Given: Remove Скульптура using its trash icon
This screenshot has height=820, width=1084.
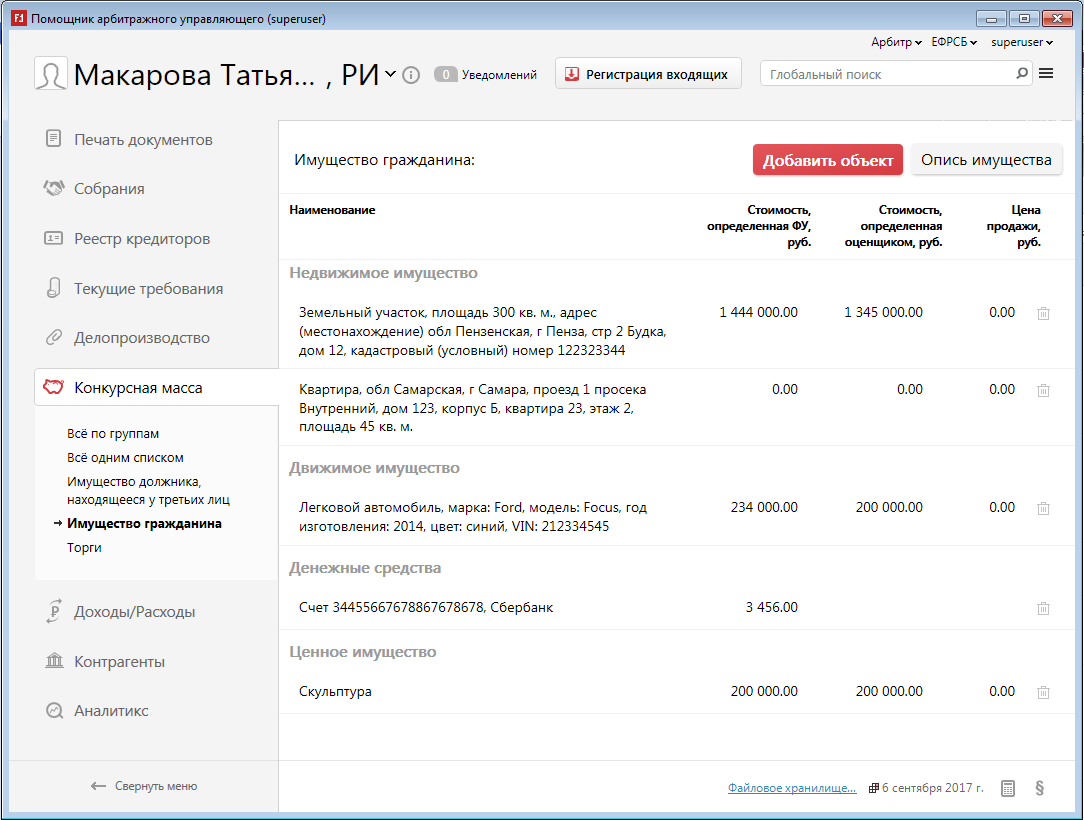Looking at the screenshot, I should click(1043, 692).
